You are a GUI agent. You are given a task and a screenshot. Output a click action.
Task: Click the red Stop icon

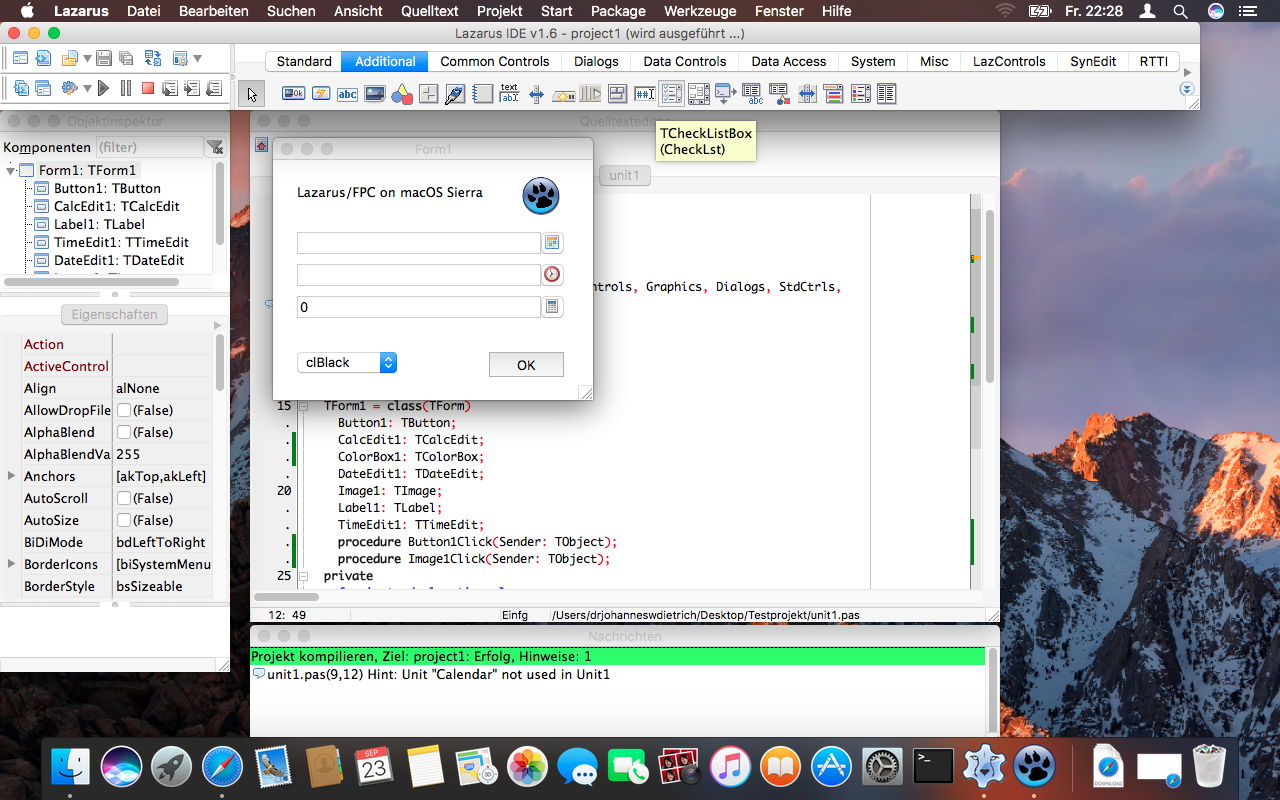click(148, 88)
